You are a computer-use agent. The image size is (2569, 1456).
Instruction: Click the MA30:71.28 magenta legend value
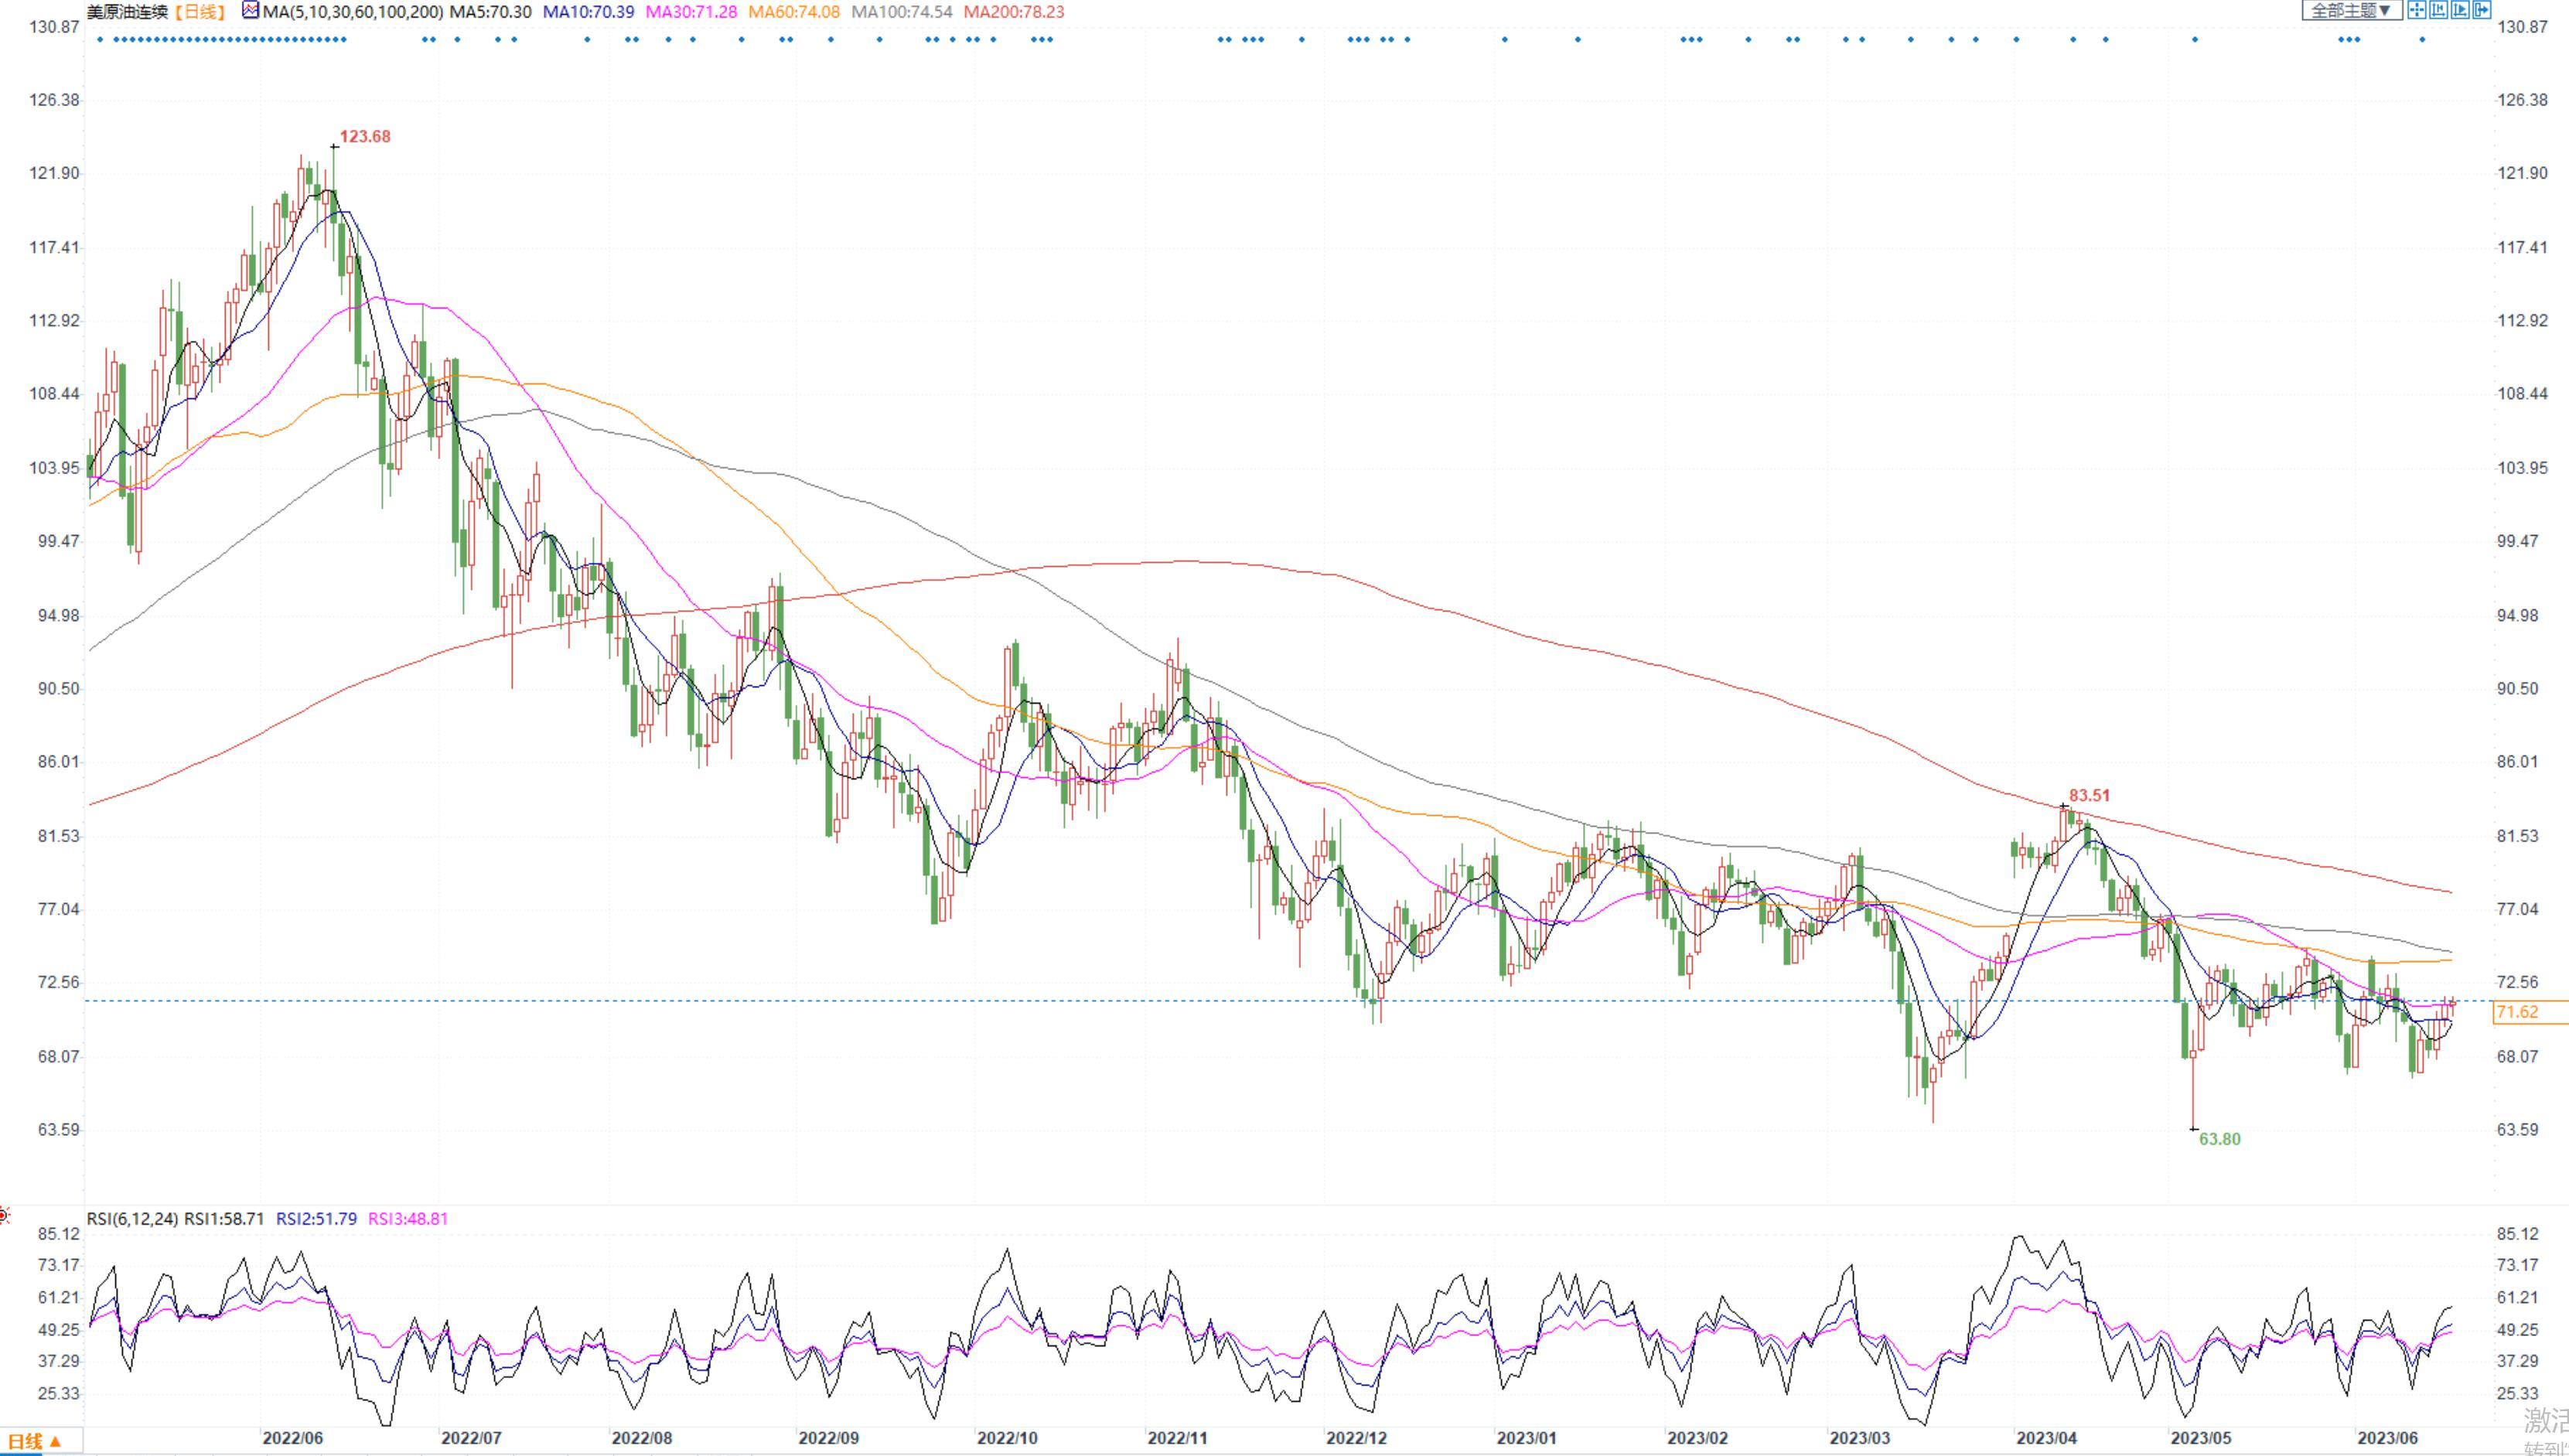pyautogui.click(x=691, y=12)
